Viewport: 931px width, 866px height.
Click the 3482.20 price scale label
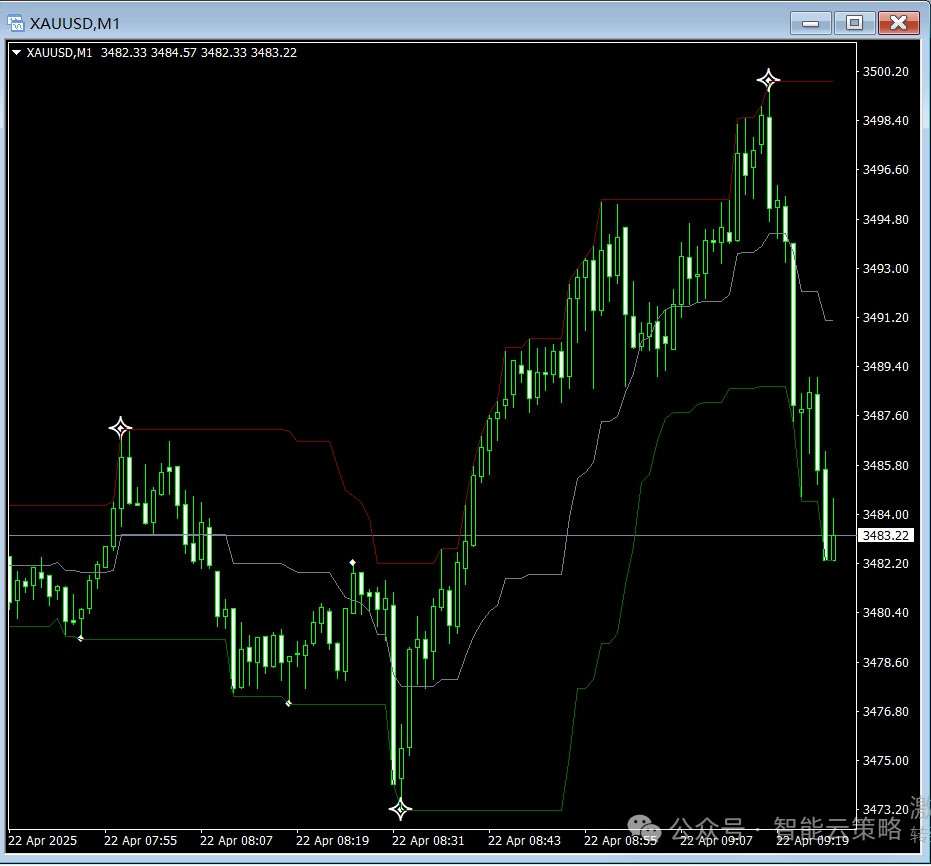coord(885,563)
